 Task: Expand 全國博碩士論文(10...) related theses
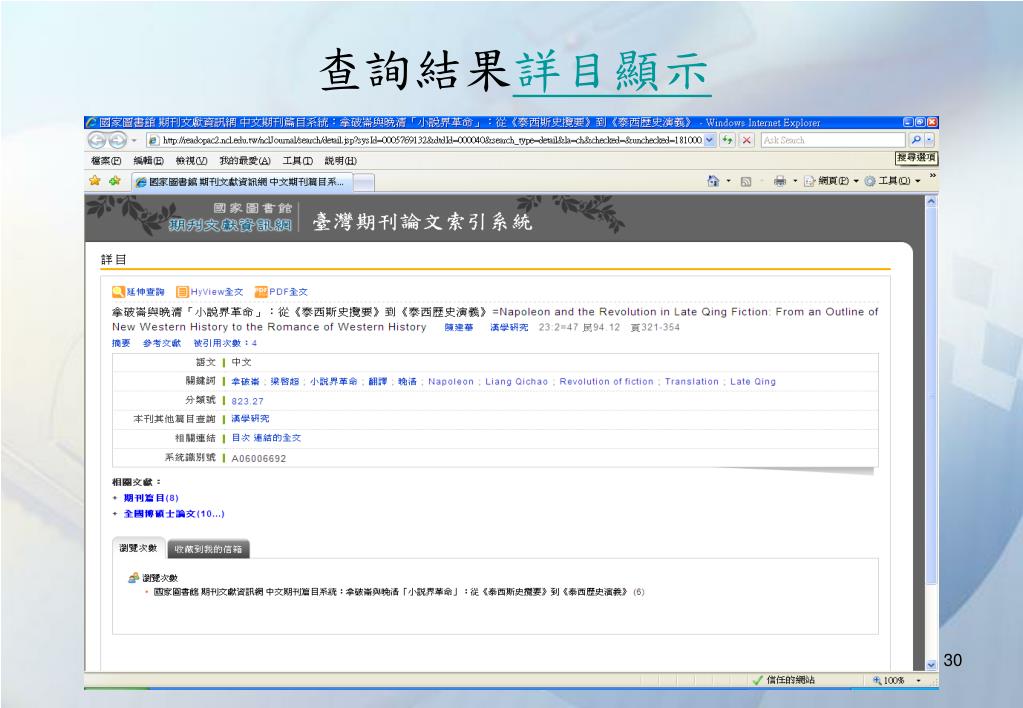click(x=174, y=514)
